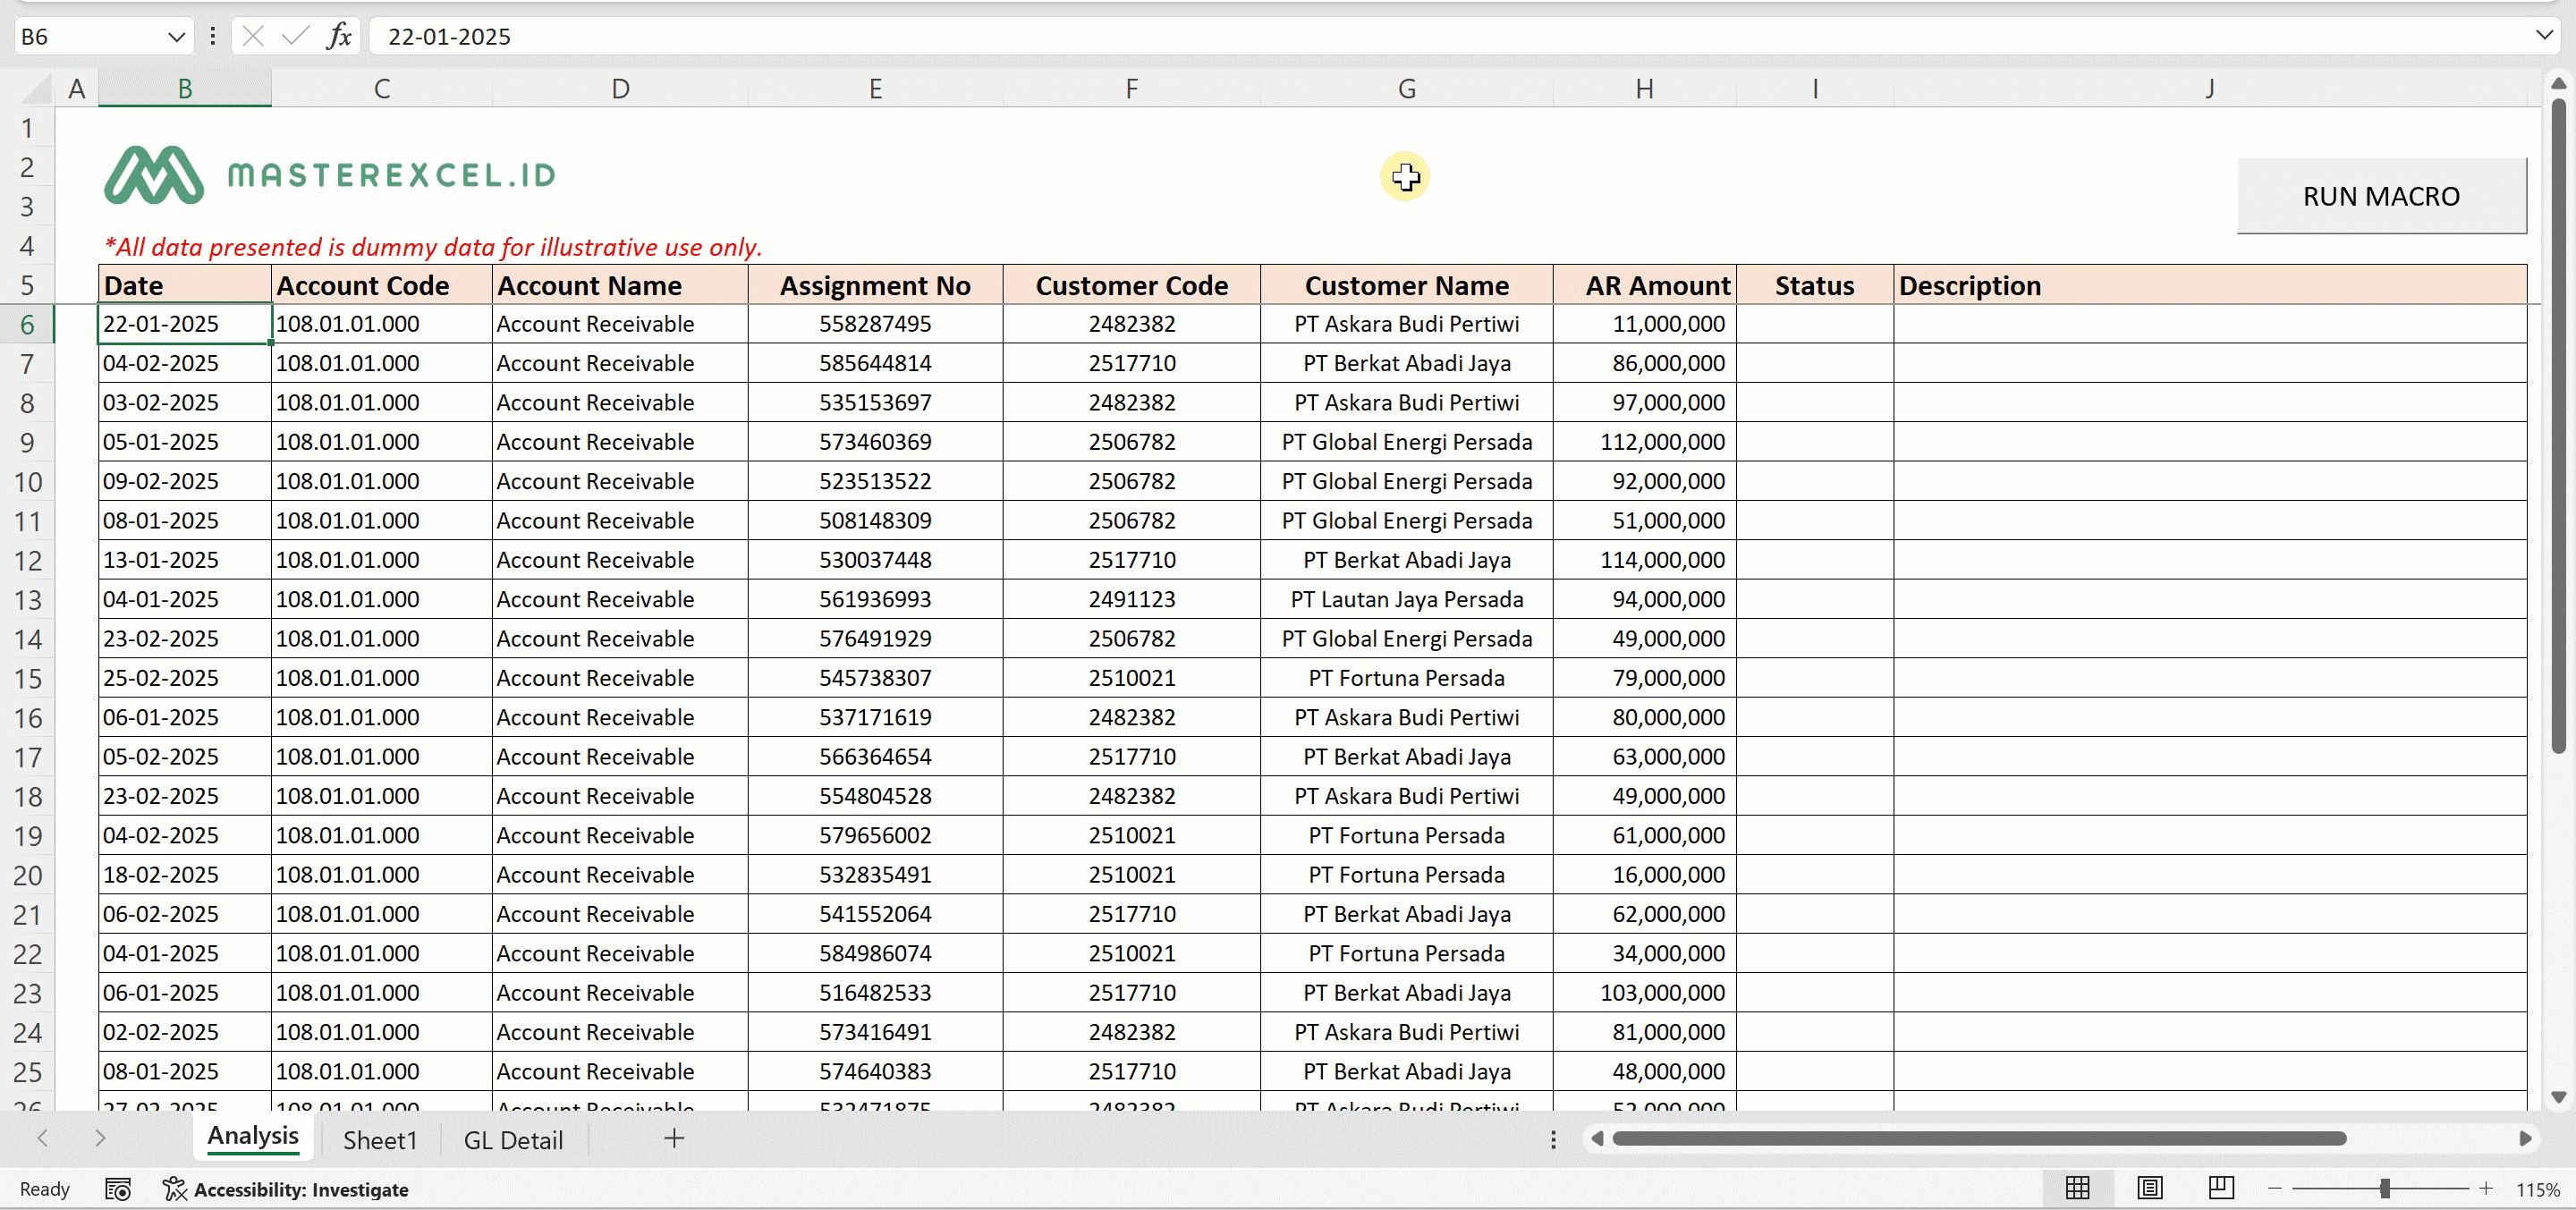Screen dimensions: 2576x1210
Task: Click the Accessibility Investigate status icon
Action: coord(286,1189)
